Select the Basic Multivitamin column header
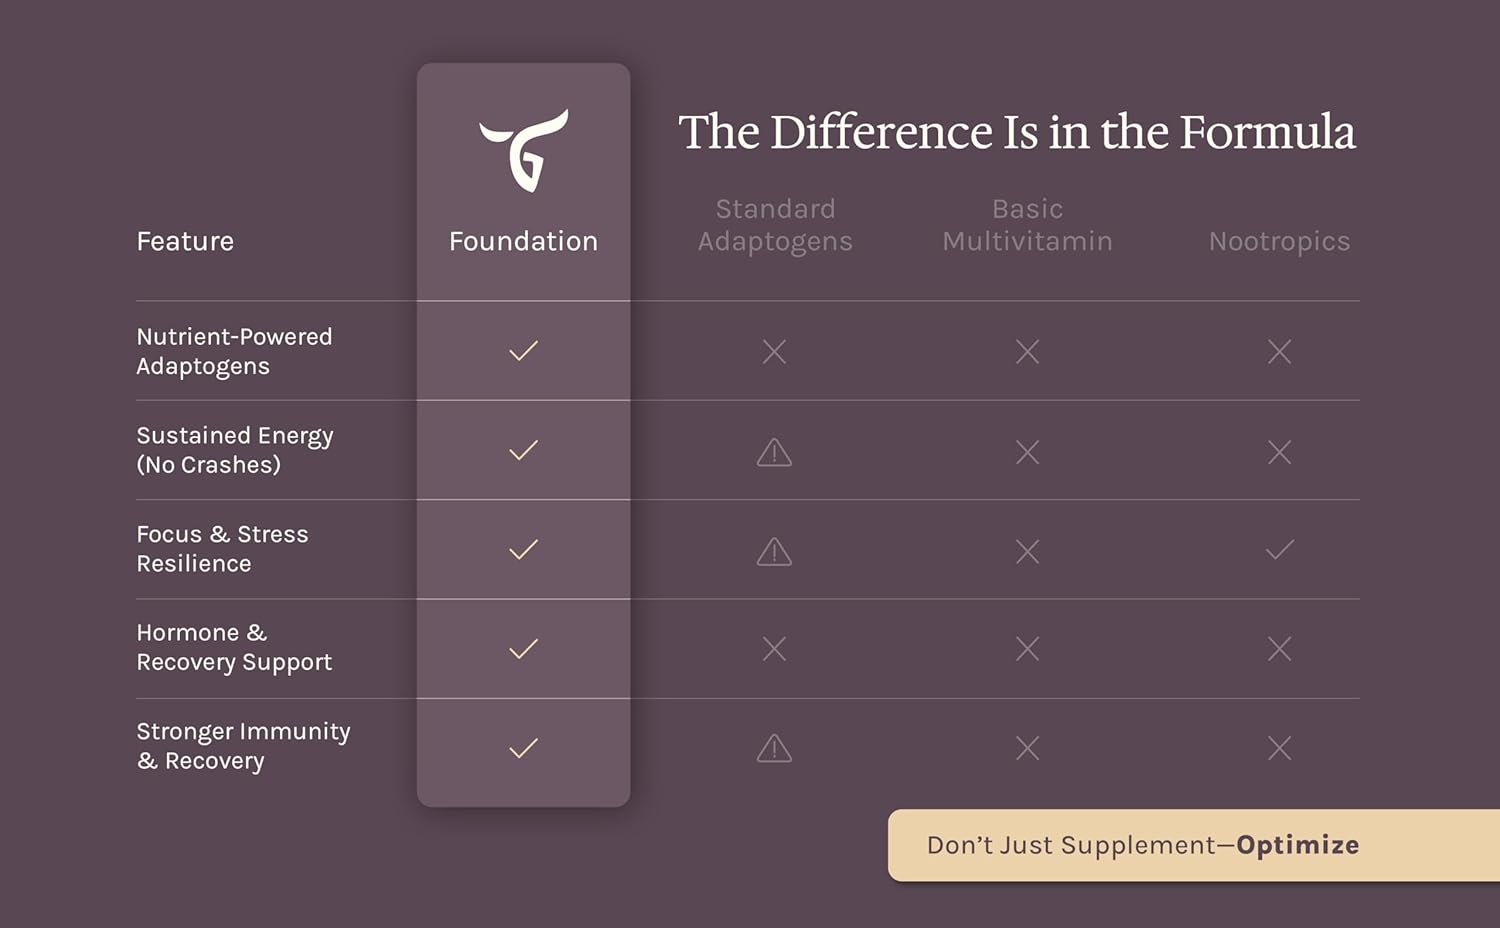This screenshot has width=1500, height=928. (x=1028, y=225)
